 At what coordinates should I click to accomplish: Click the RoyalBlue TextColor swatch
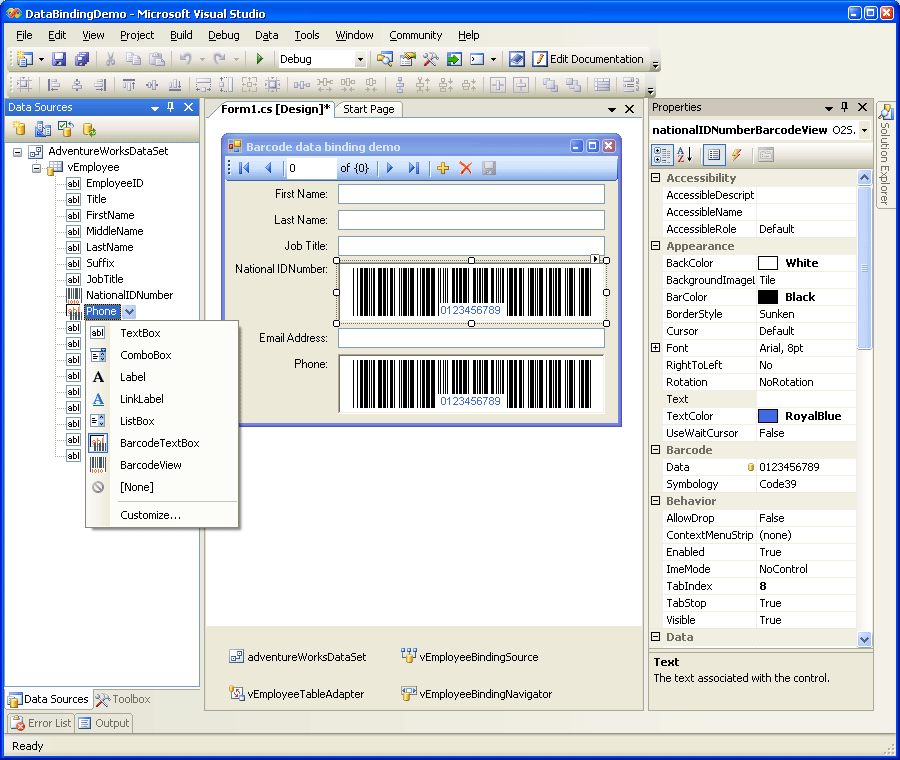coord(768,416)
